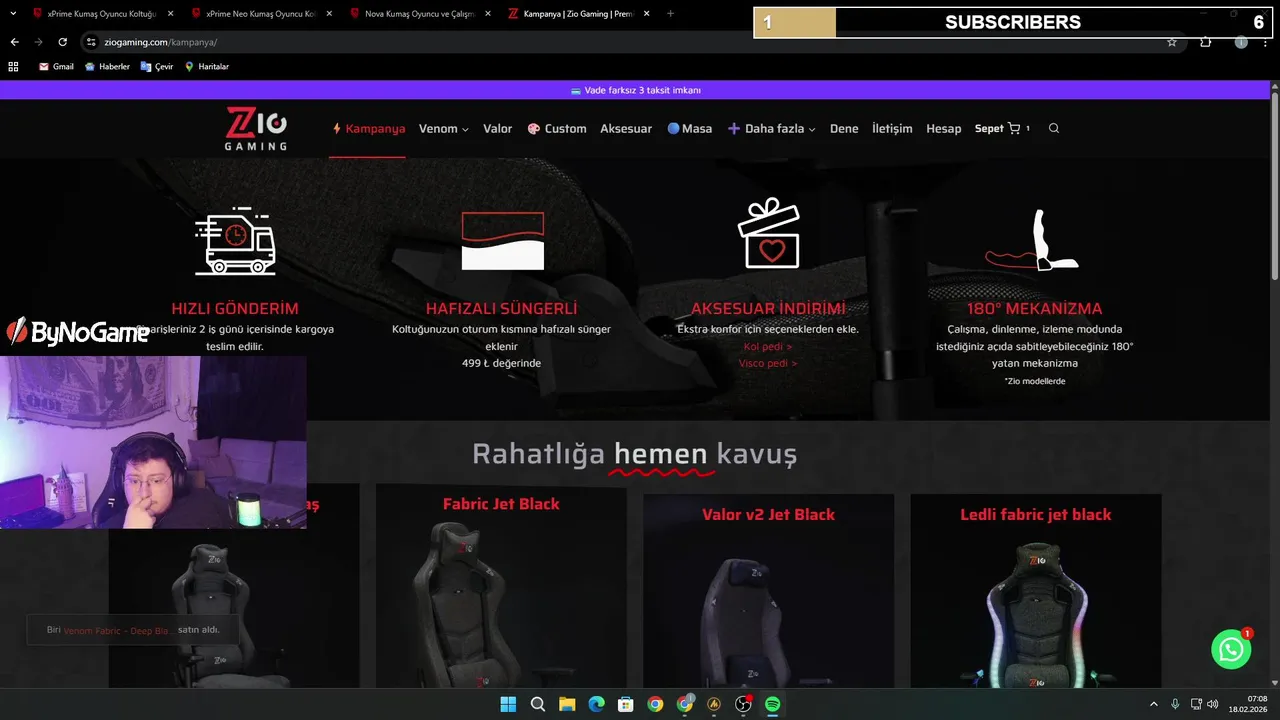Open a new browser tab

point(670,14)
